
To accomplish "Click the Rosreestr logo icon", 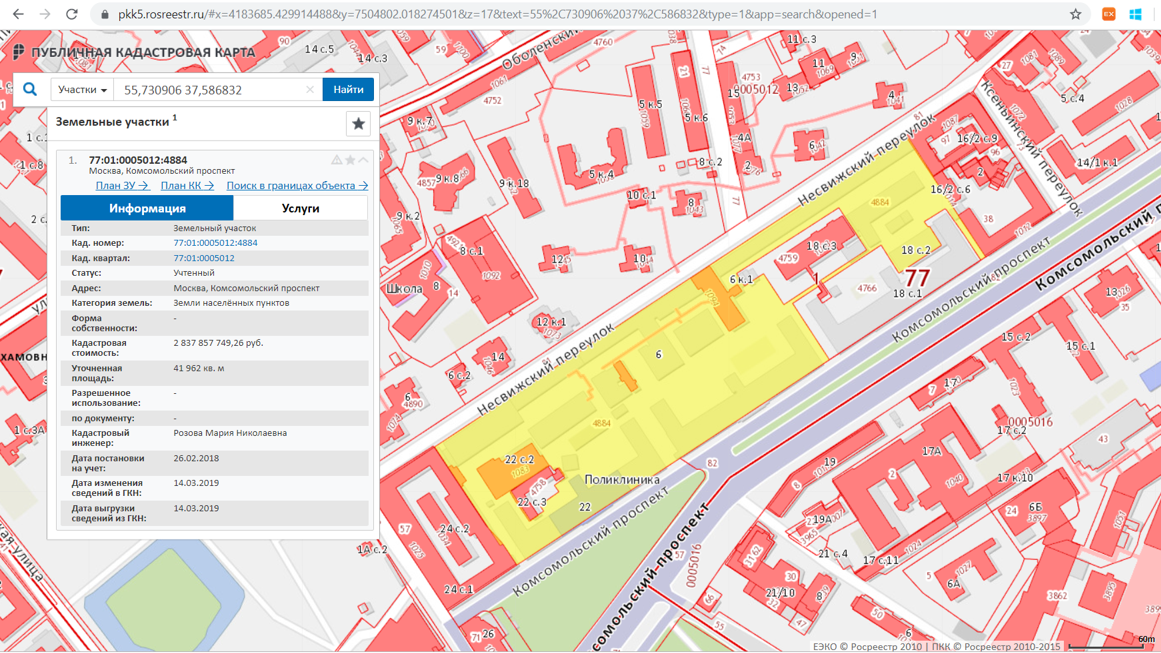I will (19, 52).
